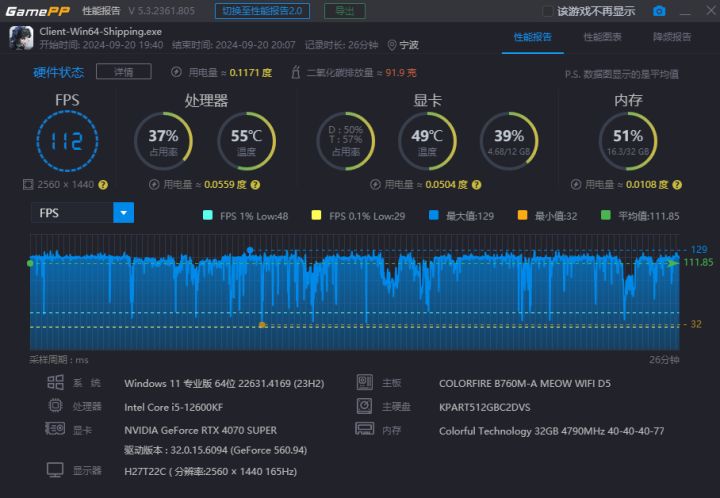Click the 详情 details button

(x=124, y=72)
